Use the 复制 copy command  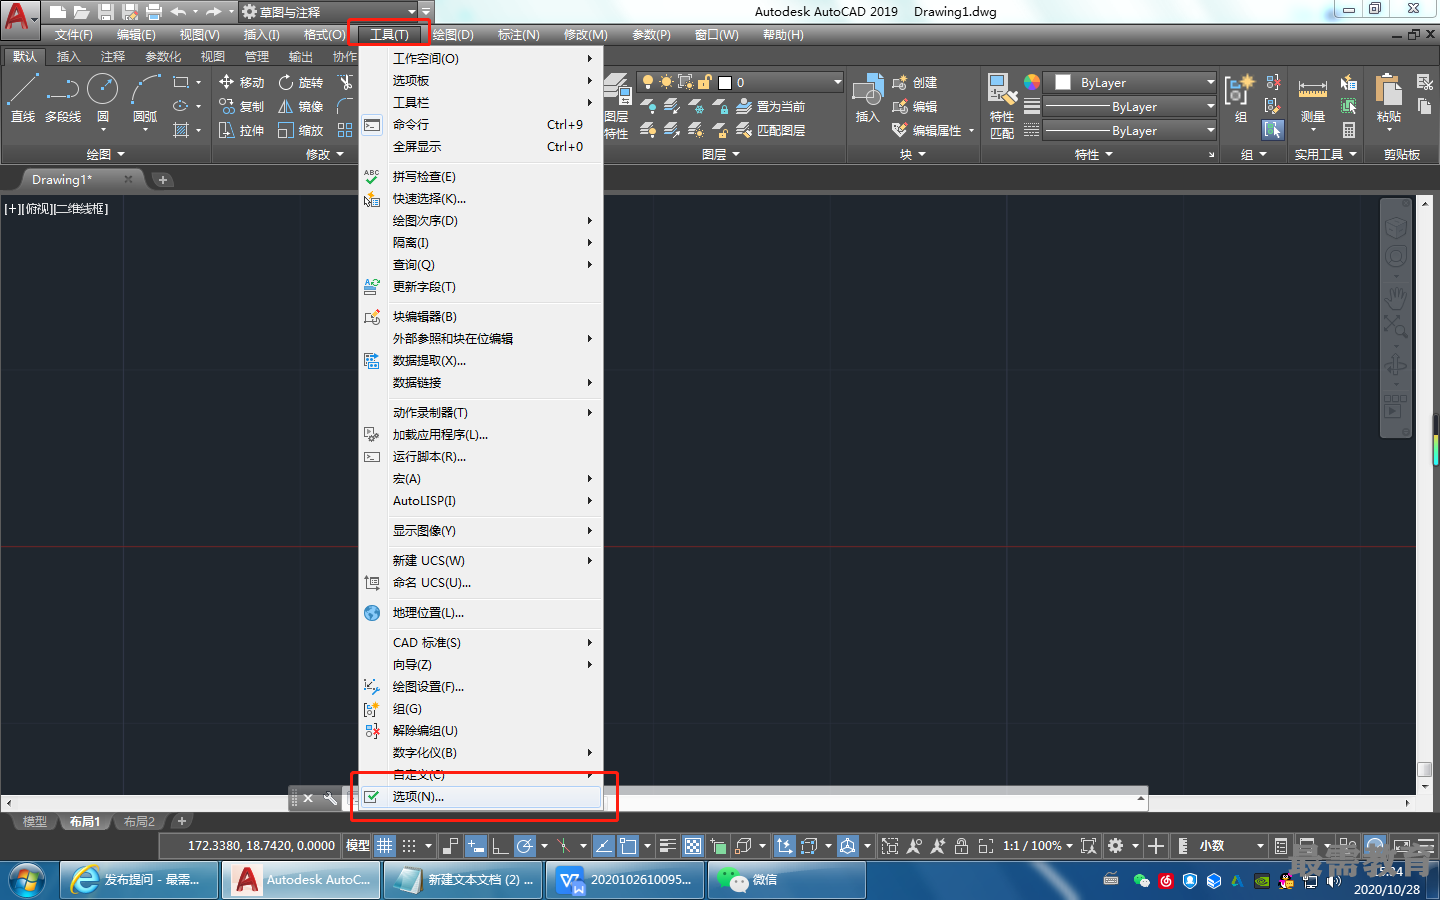point(241,106)
